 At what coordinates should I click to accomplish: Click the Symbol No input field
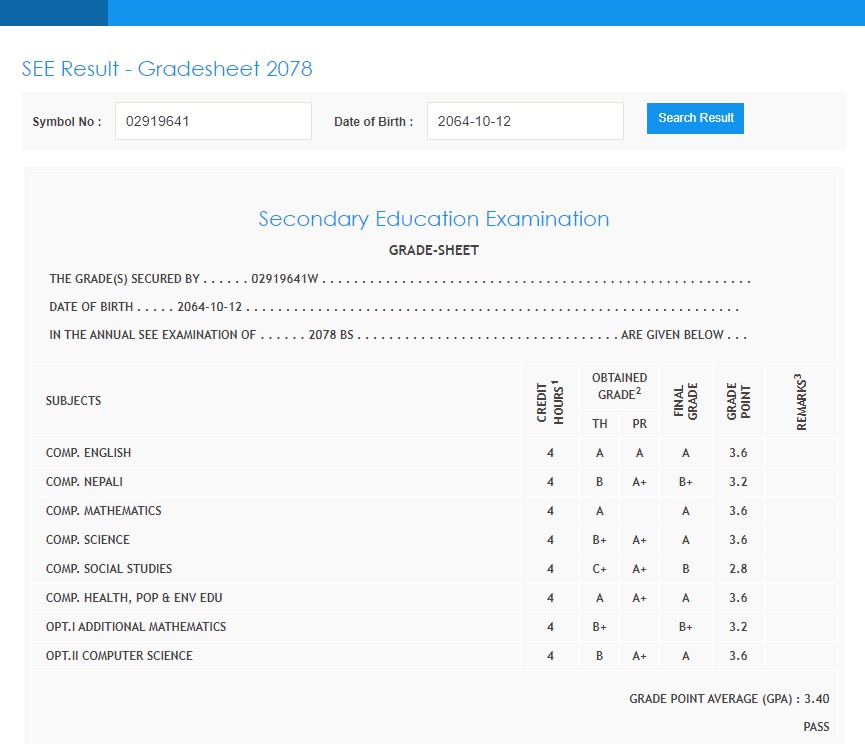point(213,121)
